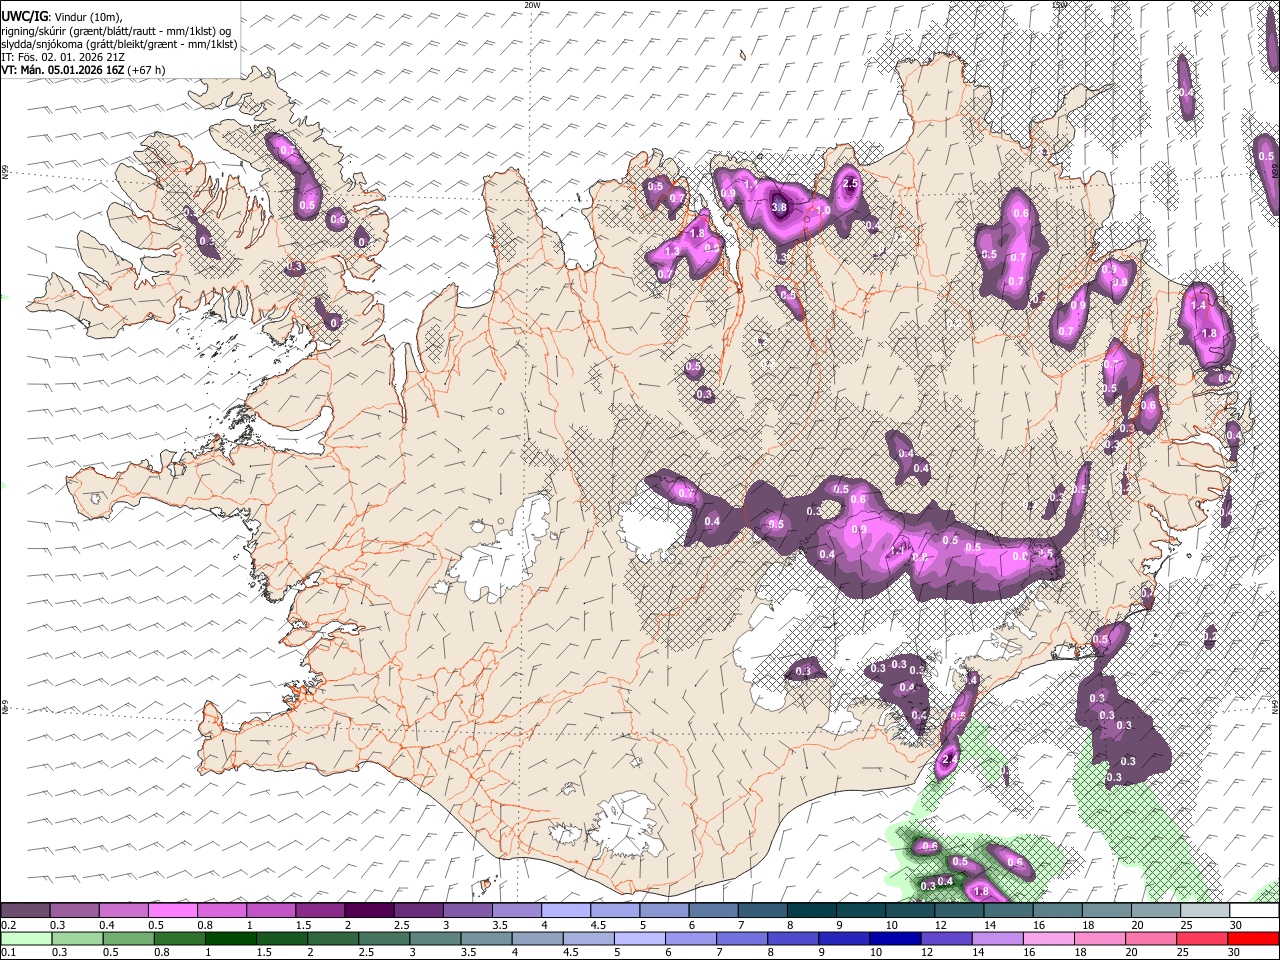Click the "4.5" label in the upper snow legend row
The height and width of the screenshot is (960, 1280).
(598, 925)
